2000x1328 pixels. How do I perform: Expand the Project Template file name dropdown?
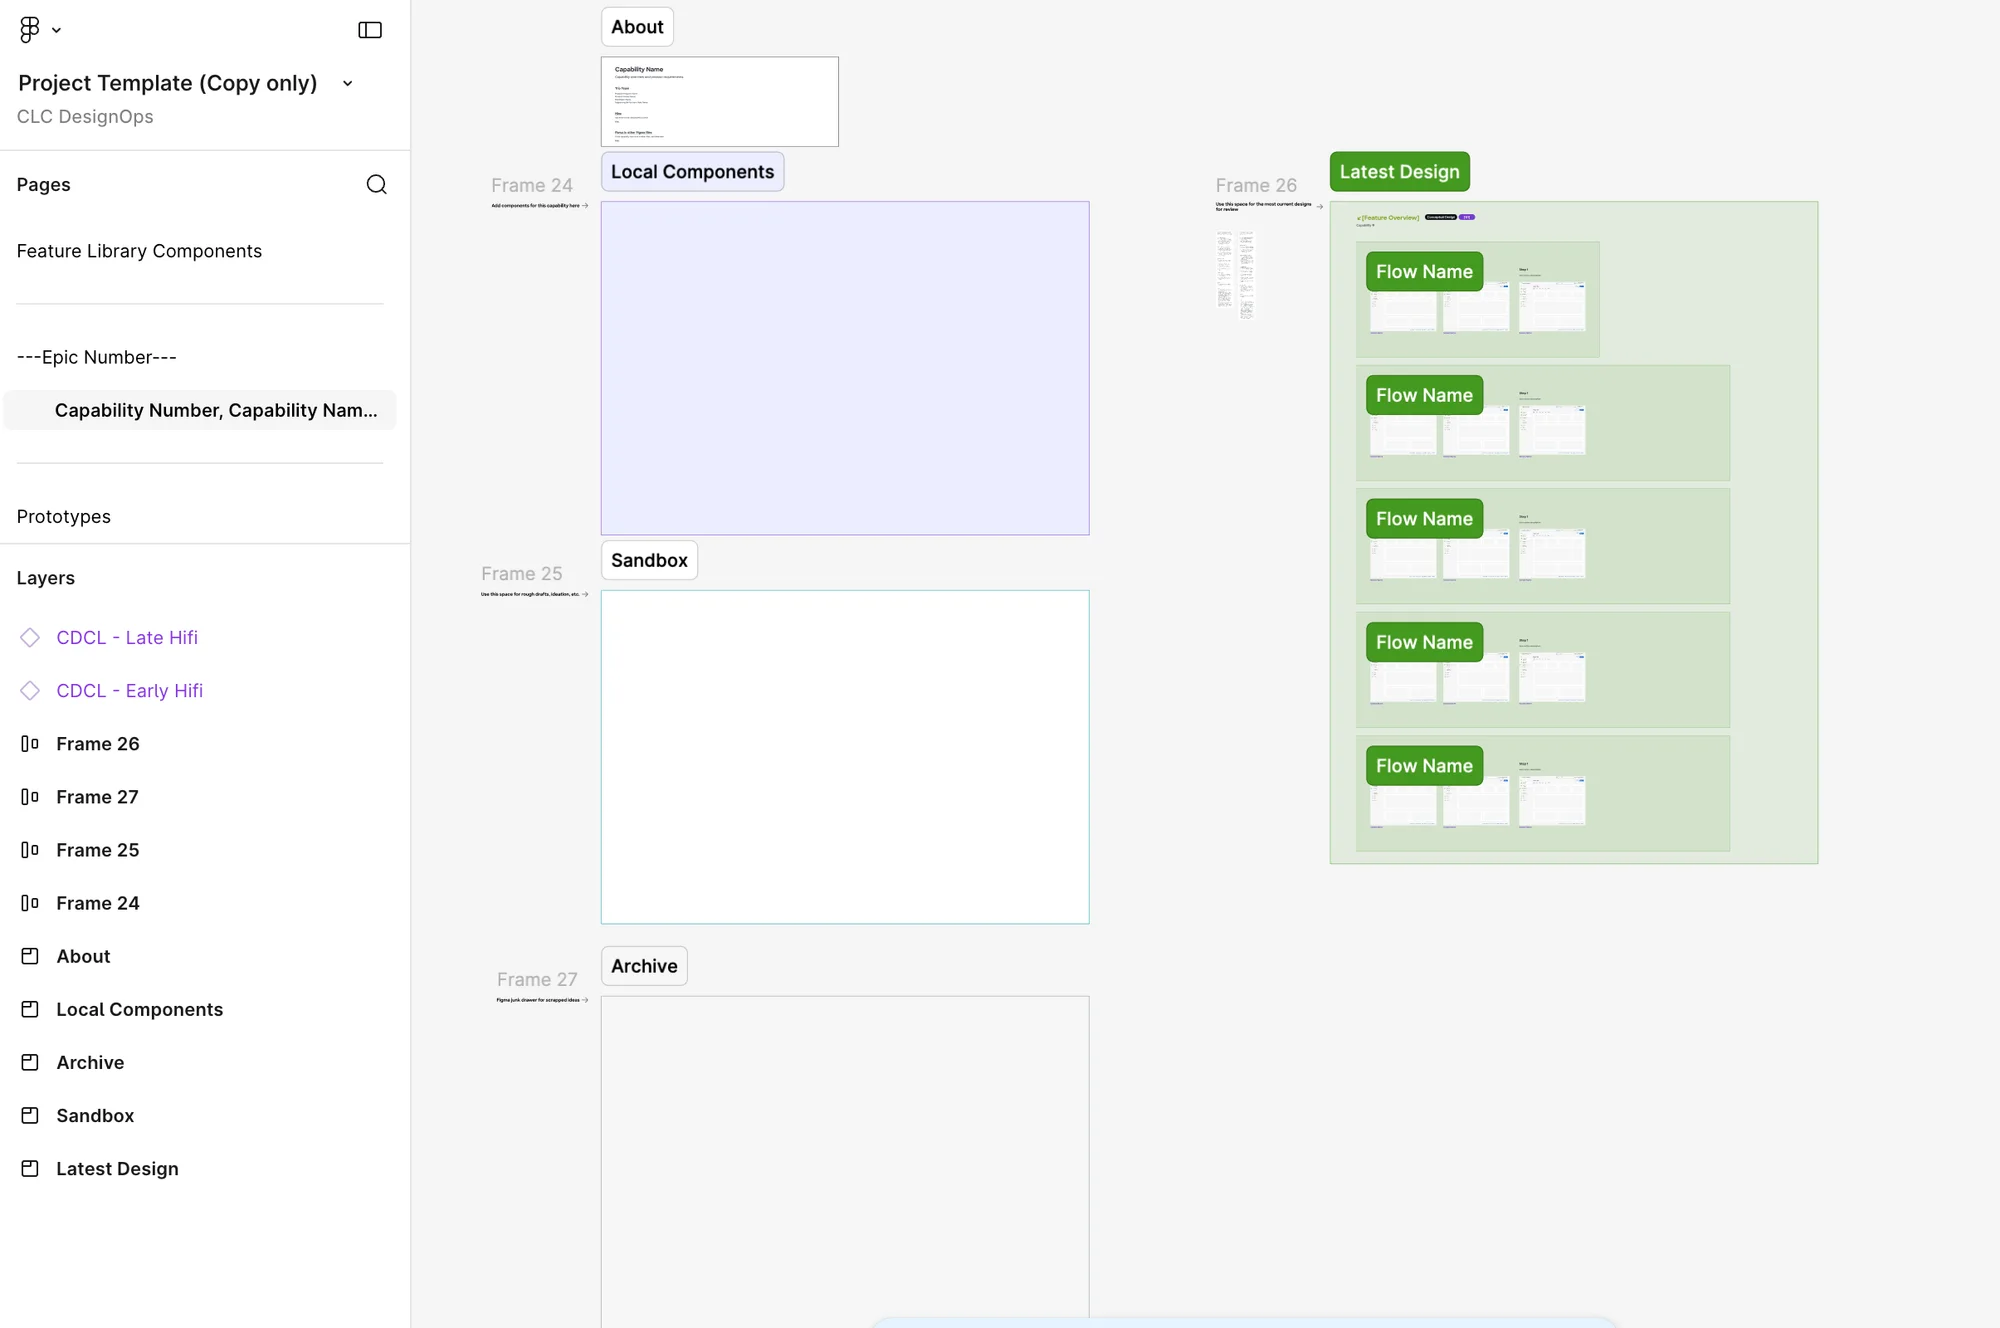[348, 84]
